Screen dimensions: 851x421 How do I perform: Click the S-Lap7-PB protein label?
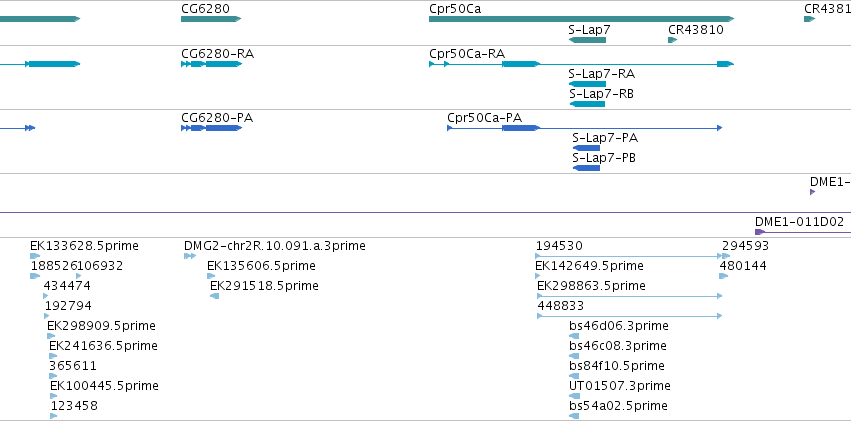pyautogui.click(x=604, y=158)
